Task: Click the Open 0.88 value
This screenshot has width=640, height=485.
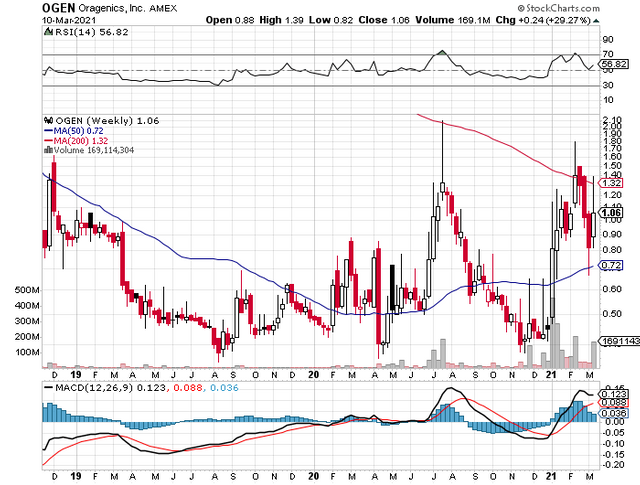Action: 230,20
